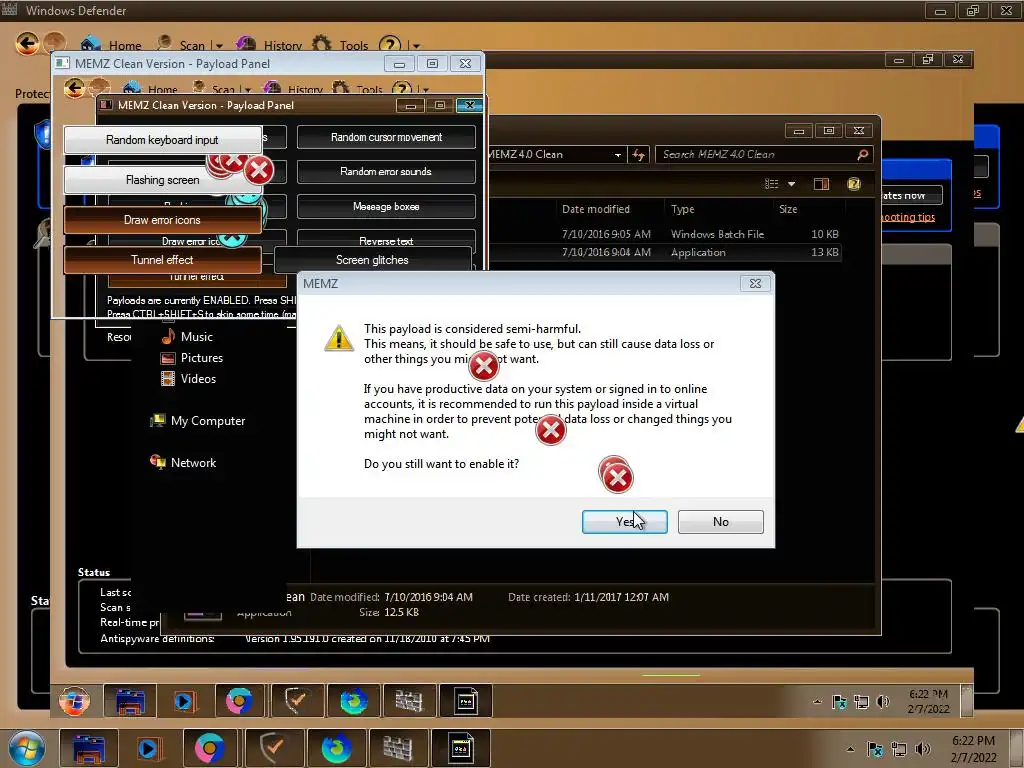Decline with No in the MEMZ dialog

tap(720, 522)
